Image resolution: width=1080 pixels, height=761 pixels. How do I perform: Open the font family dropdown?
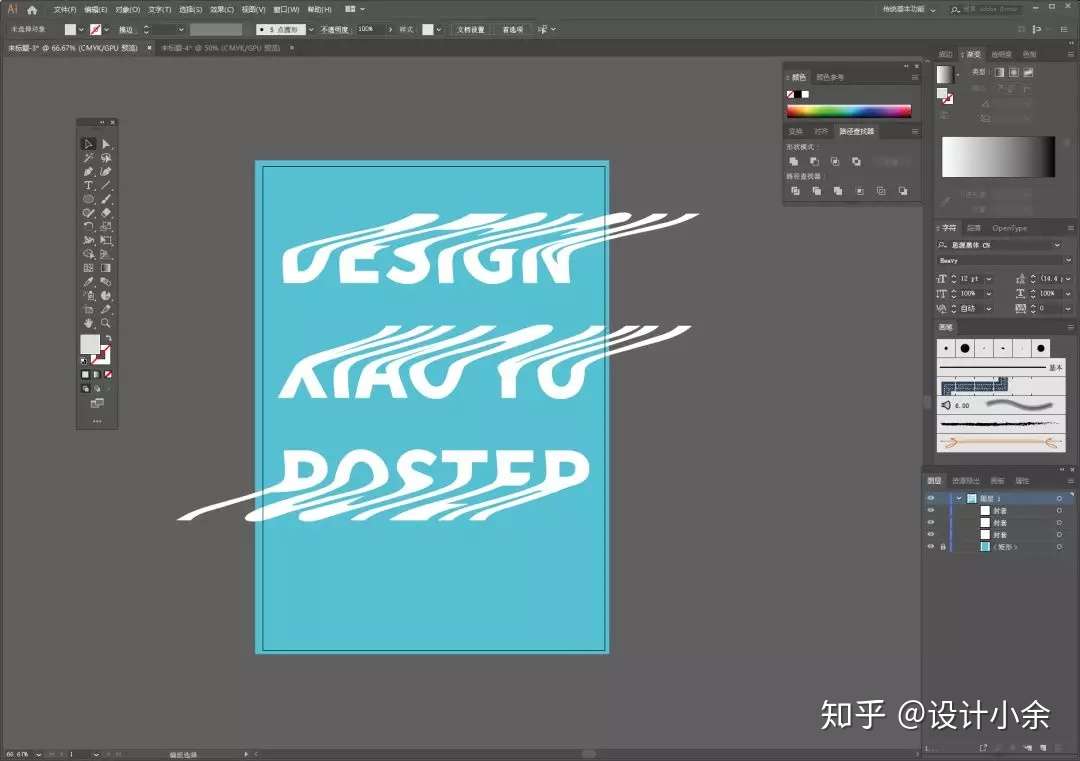(x=1057, y=245)
